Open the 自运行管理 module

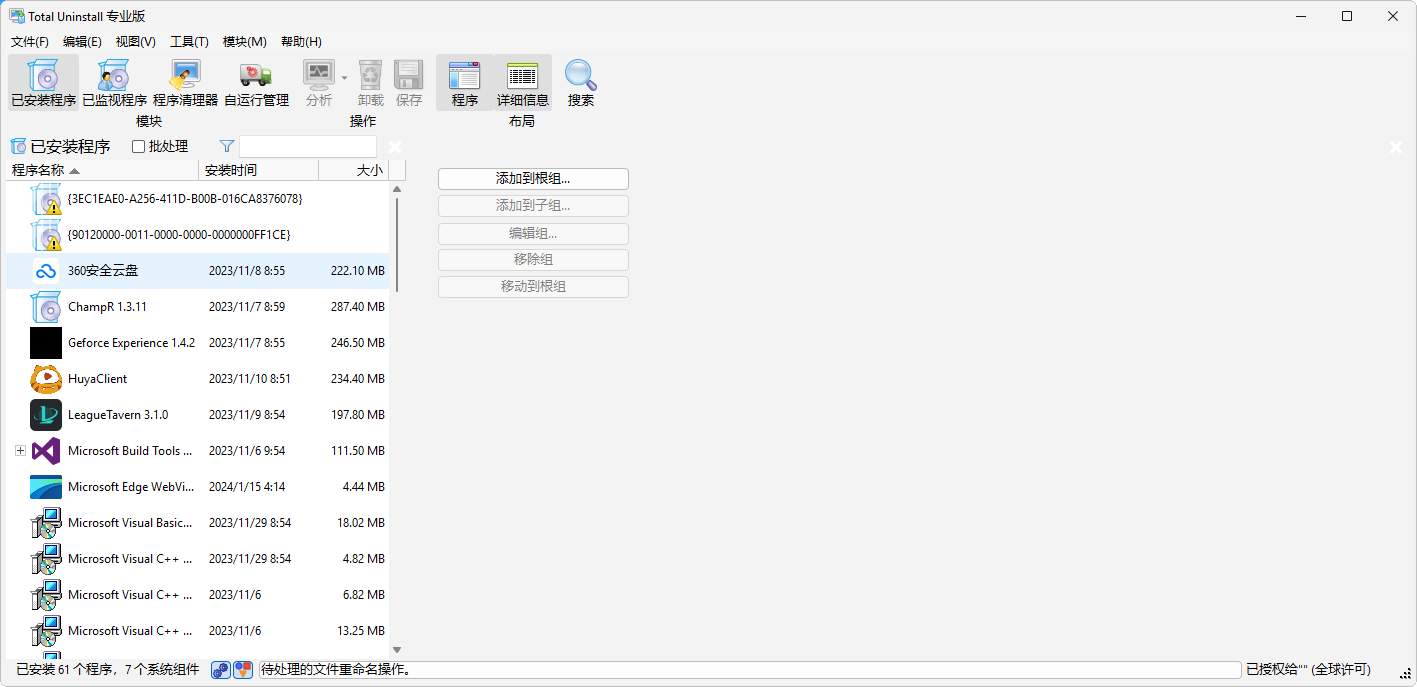[x=256, y=82]
